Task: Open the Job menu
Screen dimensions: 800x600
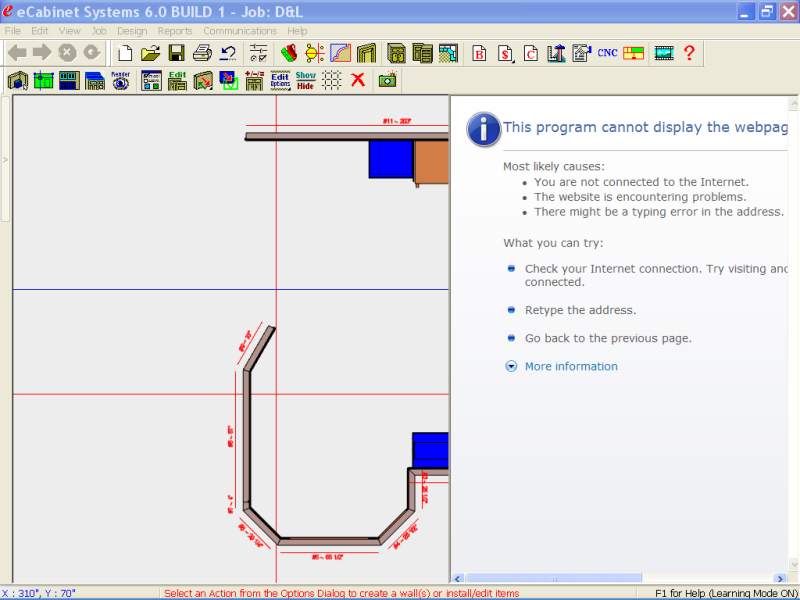Action: 99,31
